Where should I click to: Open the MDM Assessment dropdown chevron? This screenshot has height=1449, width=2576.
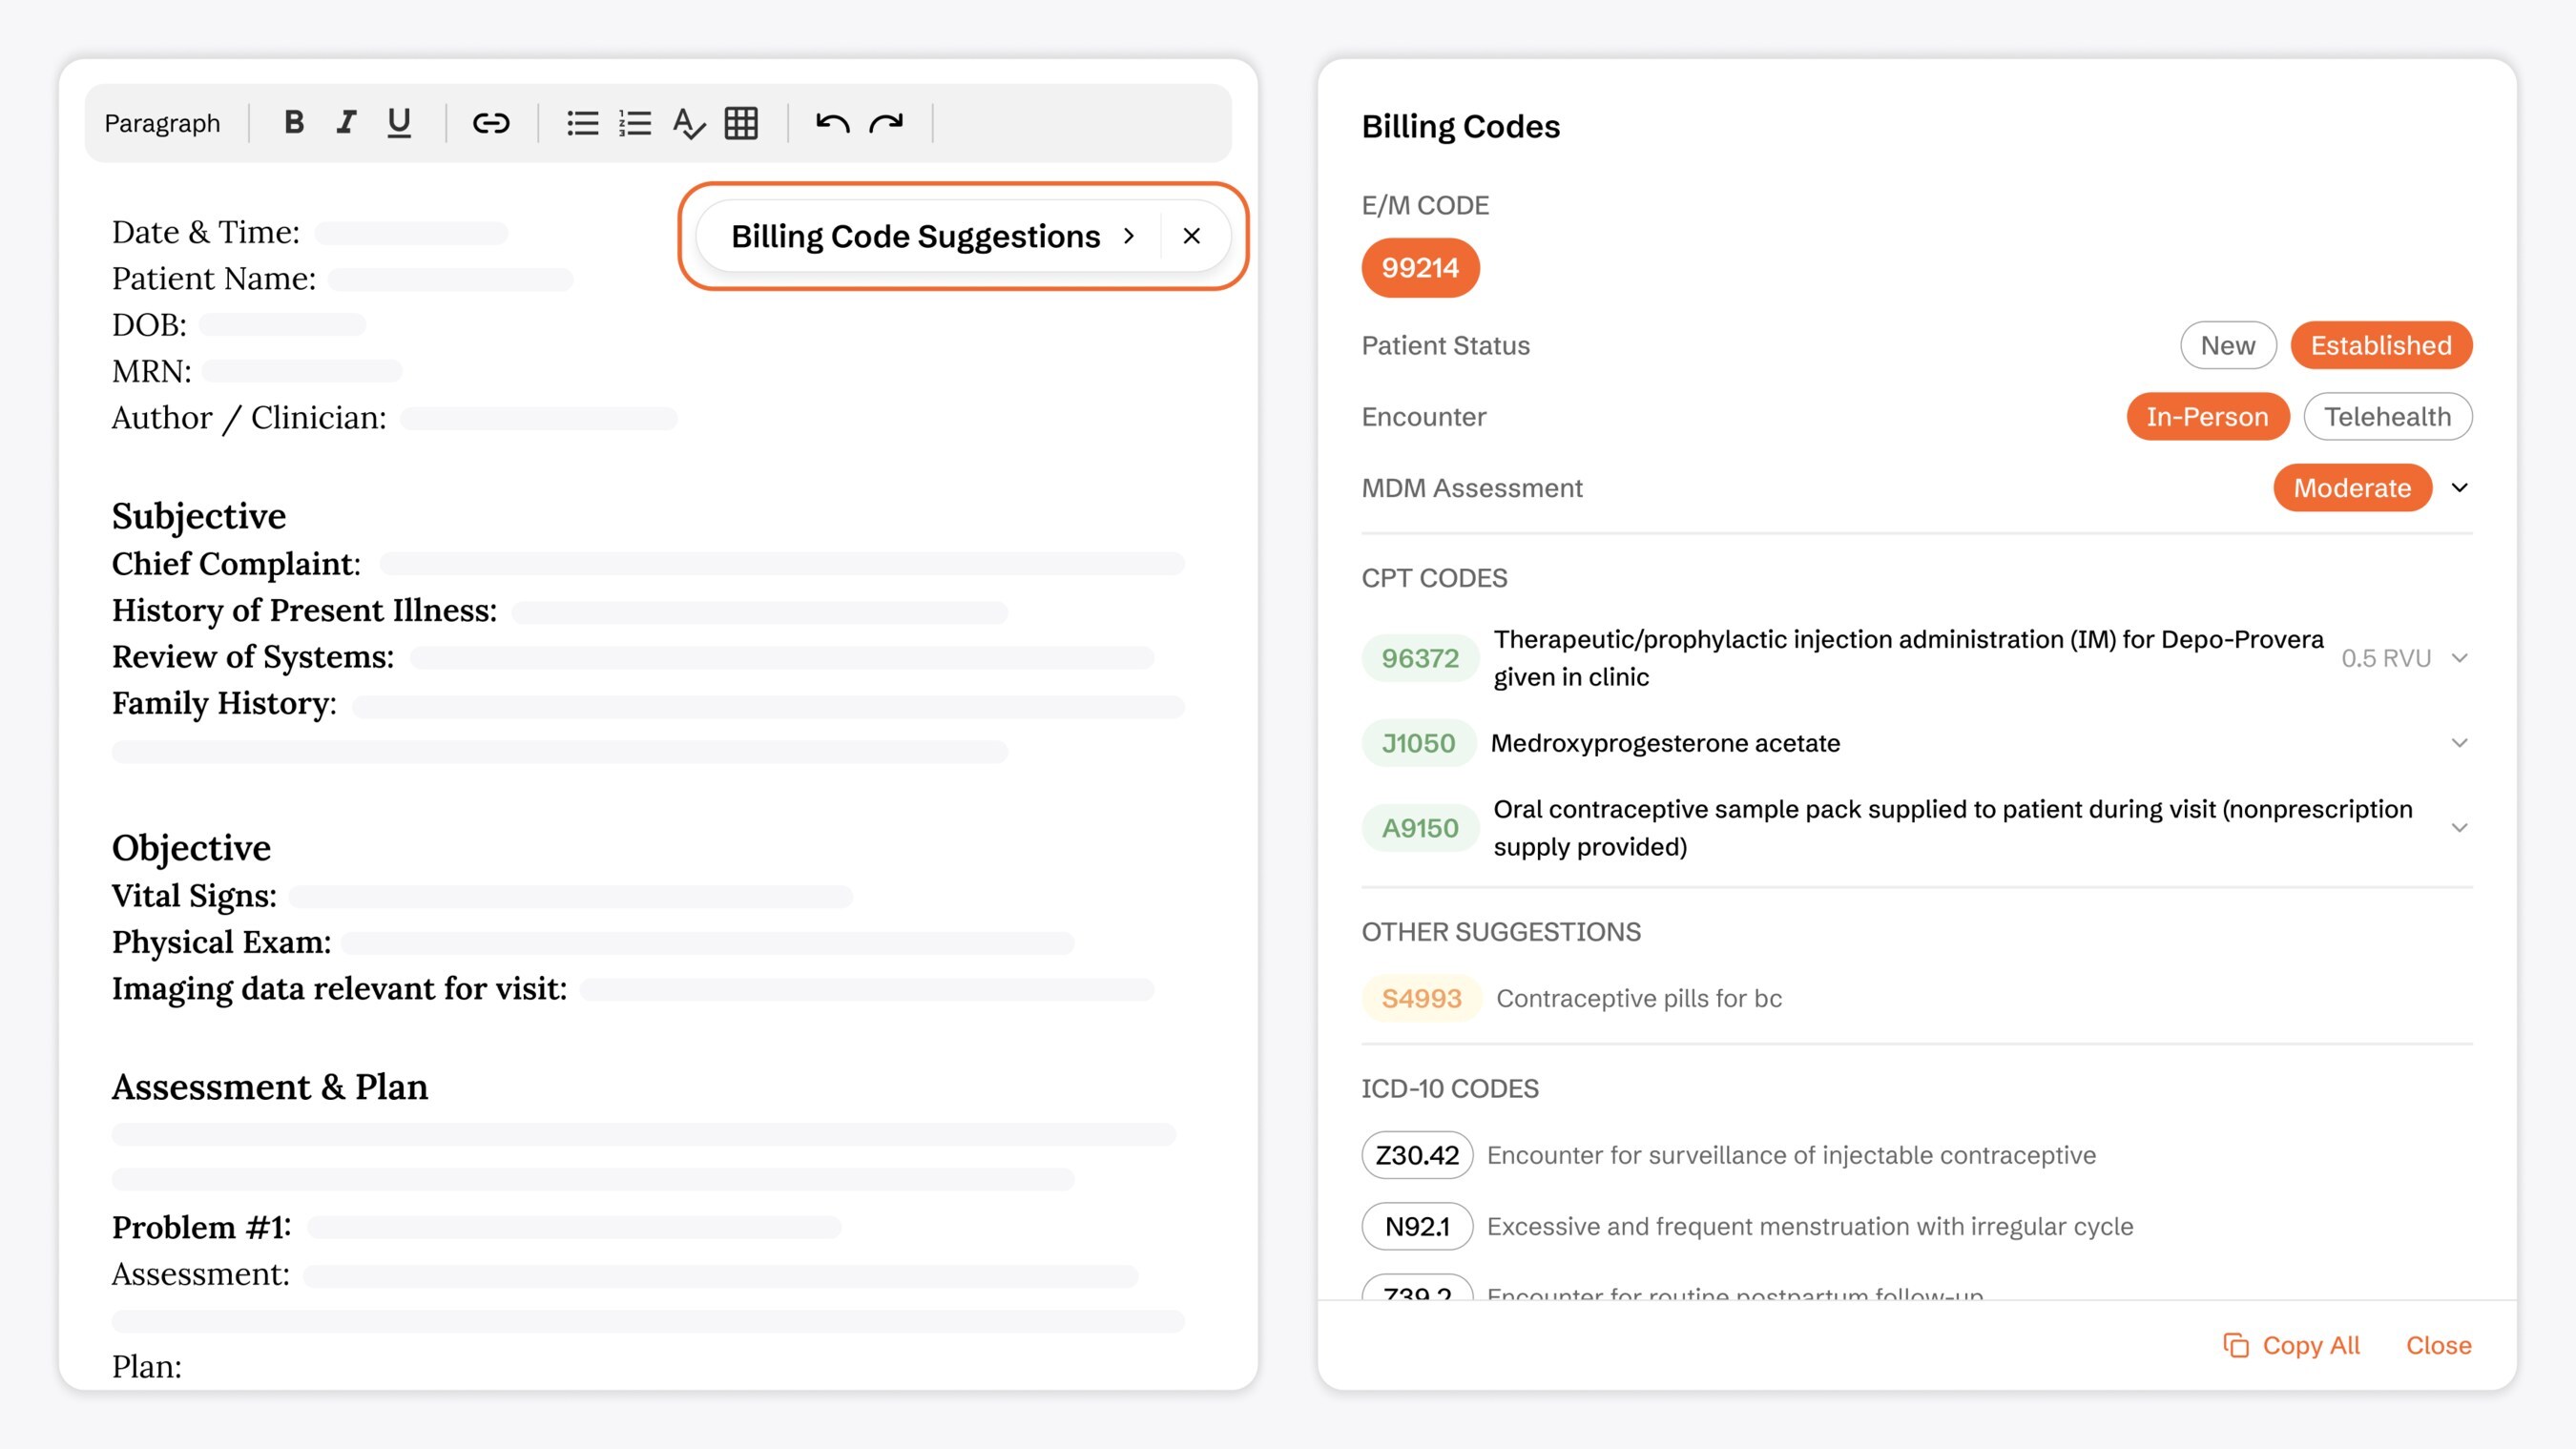coord(2459,488)
